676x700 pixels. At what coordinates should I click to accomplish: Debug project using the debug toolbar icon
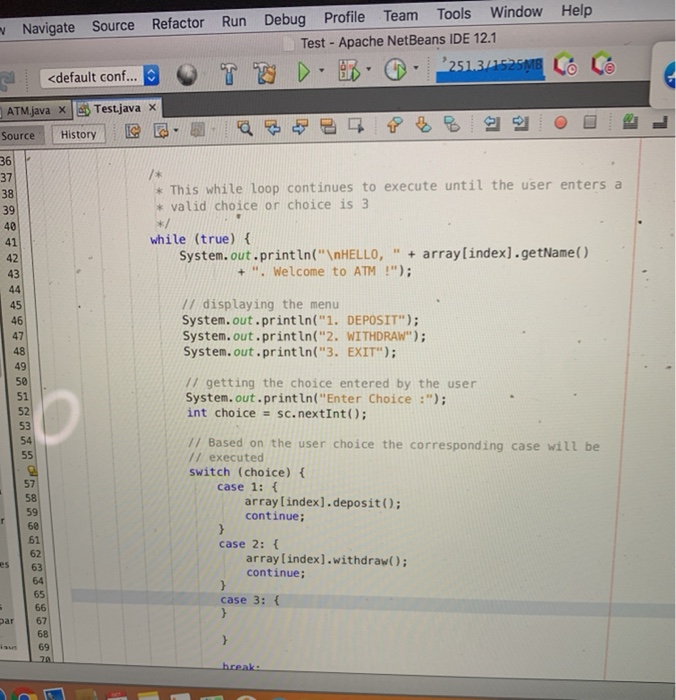350,71
